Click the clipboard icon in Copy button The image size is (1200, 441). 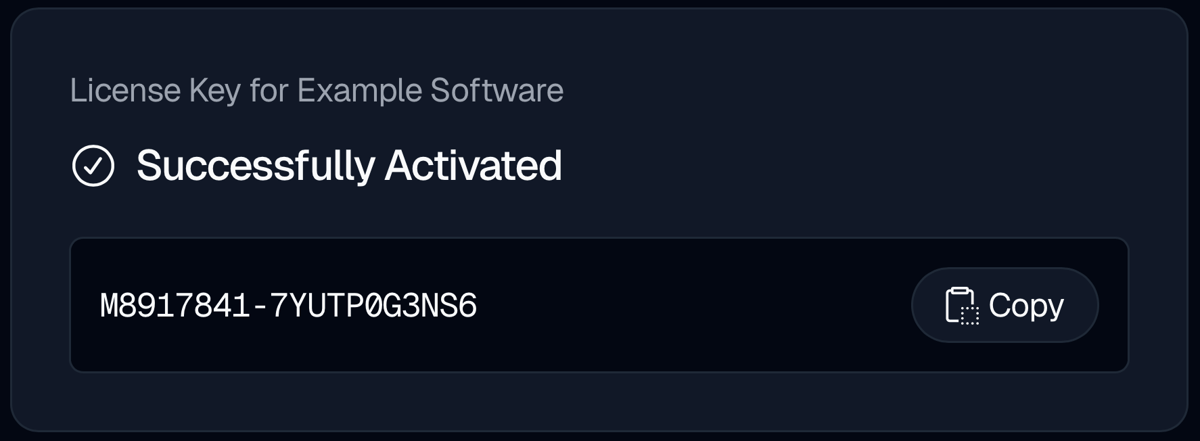click(x=961, y=306)
